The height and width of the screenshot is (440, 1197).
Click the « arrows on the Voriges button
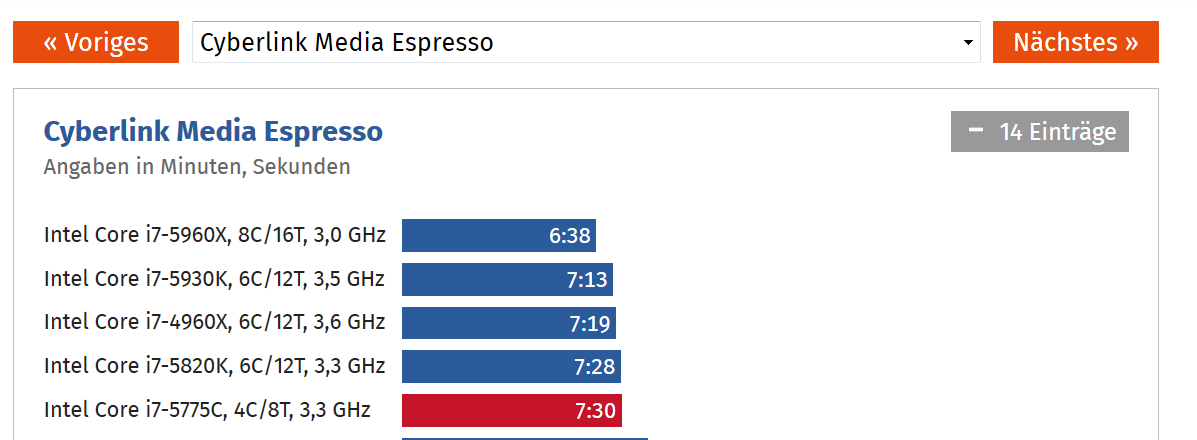[50, 43]
